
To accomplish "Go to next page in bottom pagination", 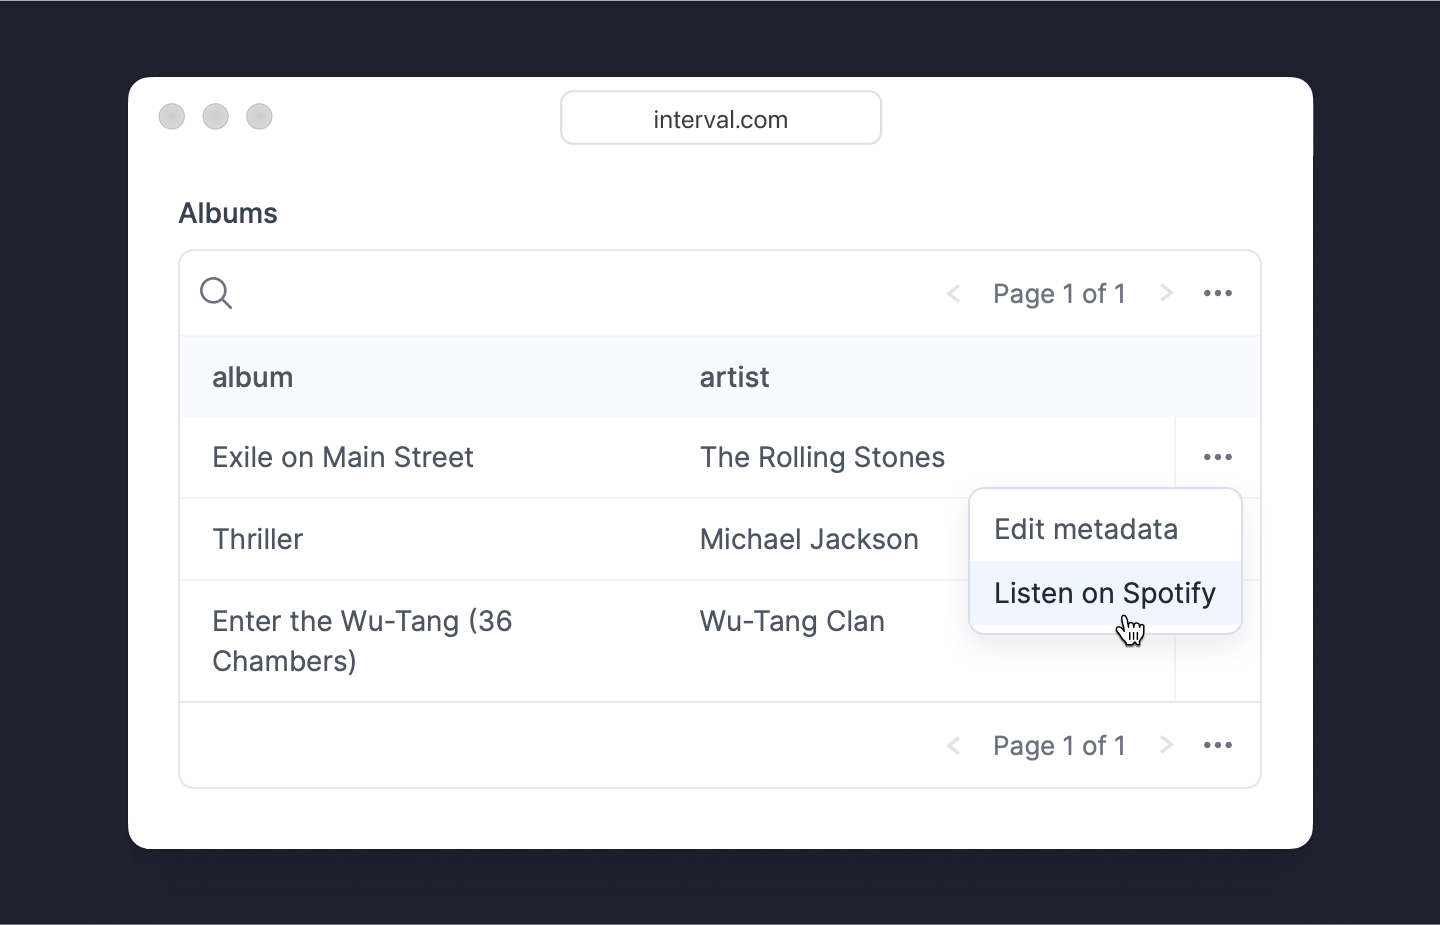I will click(x=1165, y=745).
